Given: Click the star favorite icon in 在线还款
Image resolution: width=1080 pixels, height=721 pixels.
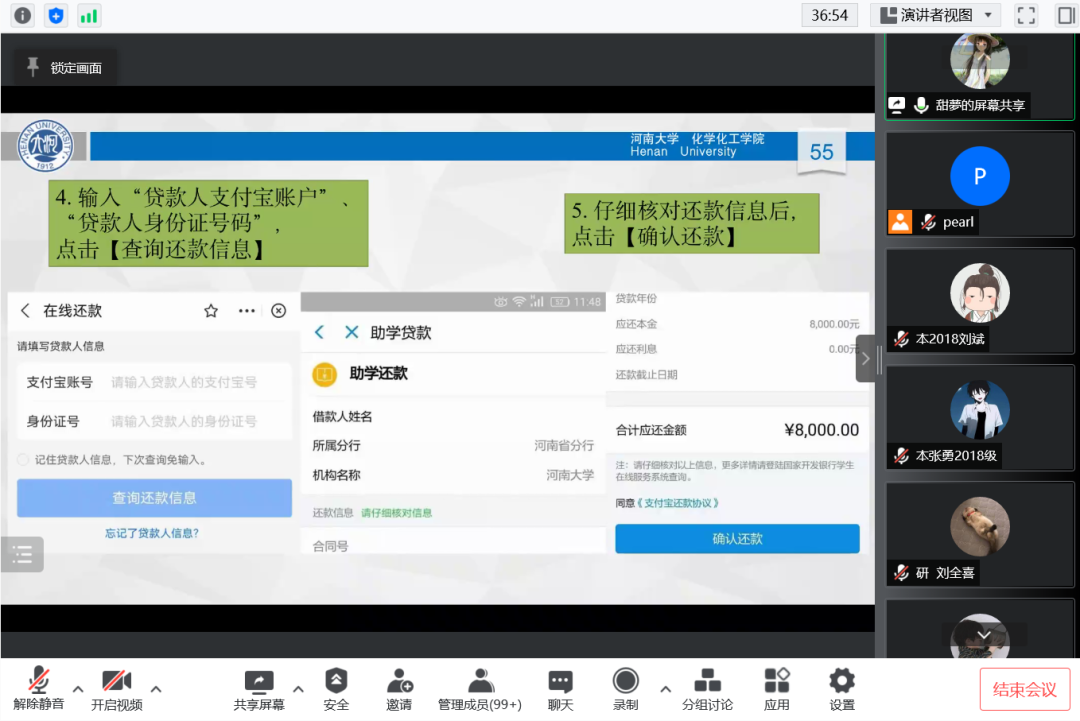Looking at the screenshot, I should (211, 311).
